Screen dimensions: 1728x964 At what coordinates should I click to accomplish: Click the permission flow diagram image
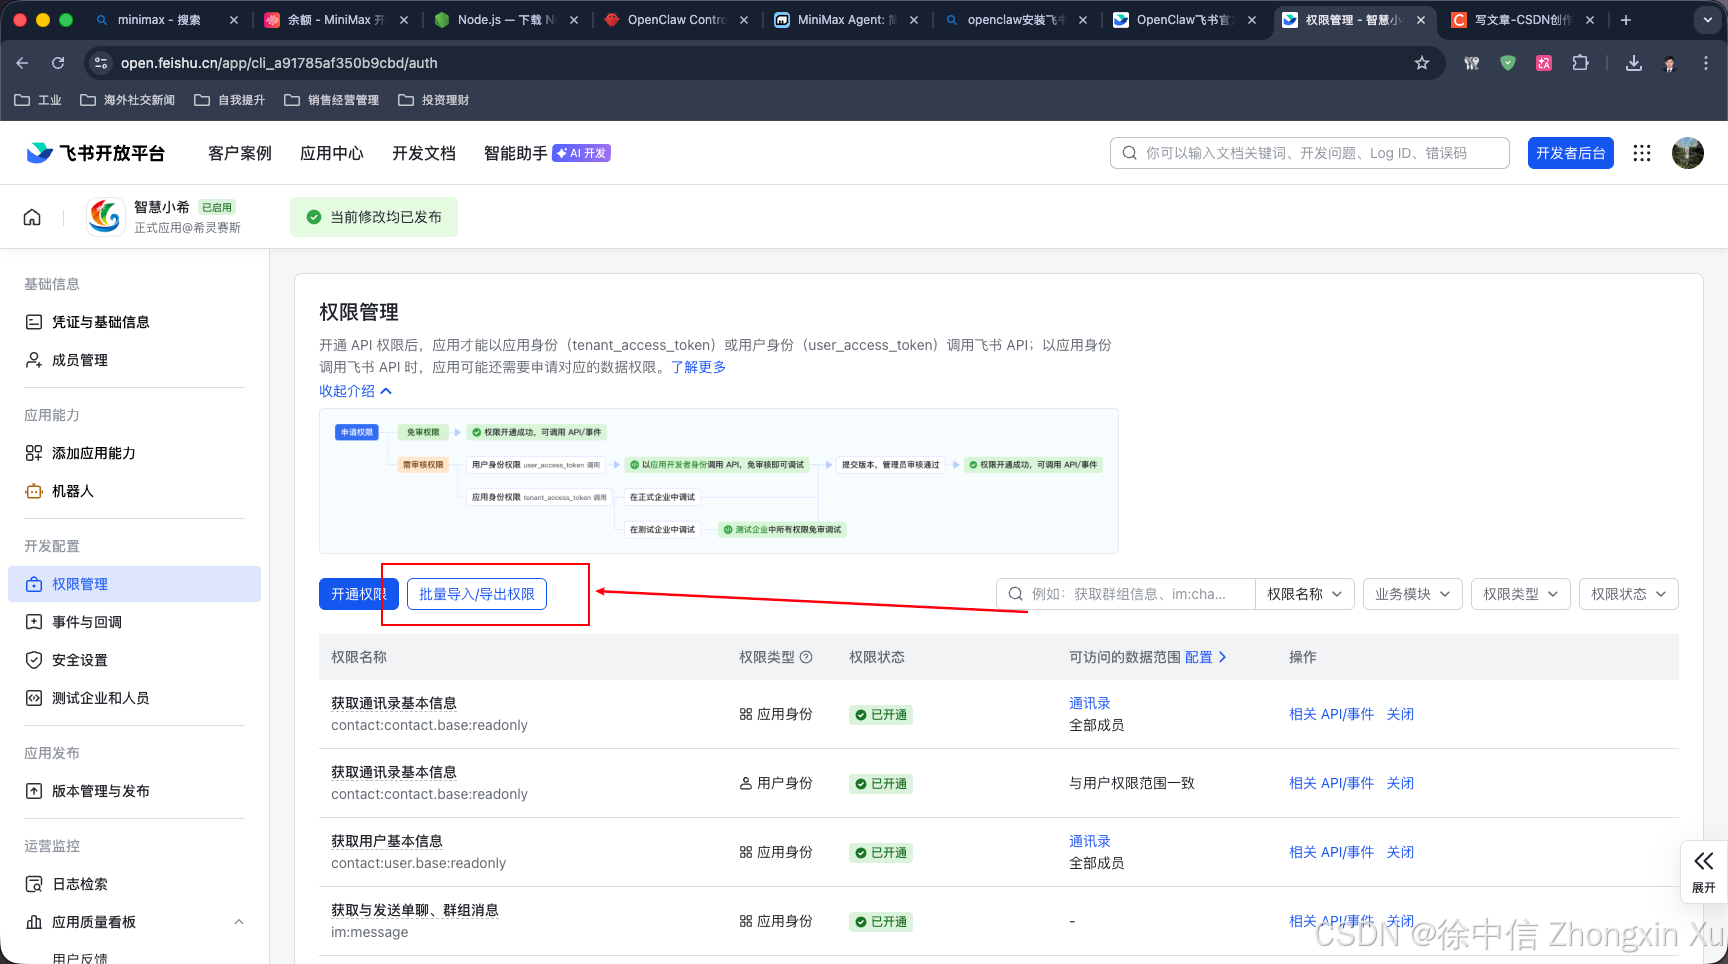(x=719, y=481)
